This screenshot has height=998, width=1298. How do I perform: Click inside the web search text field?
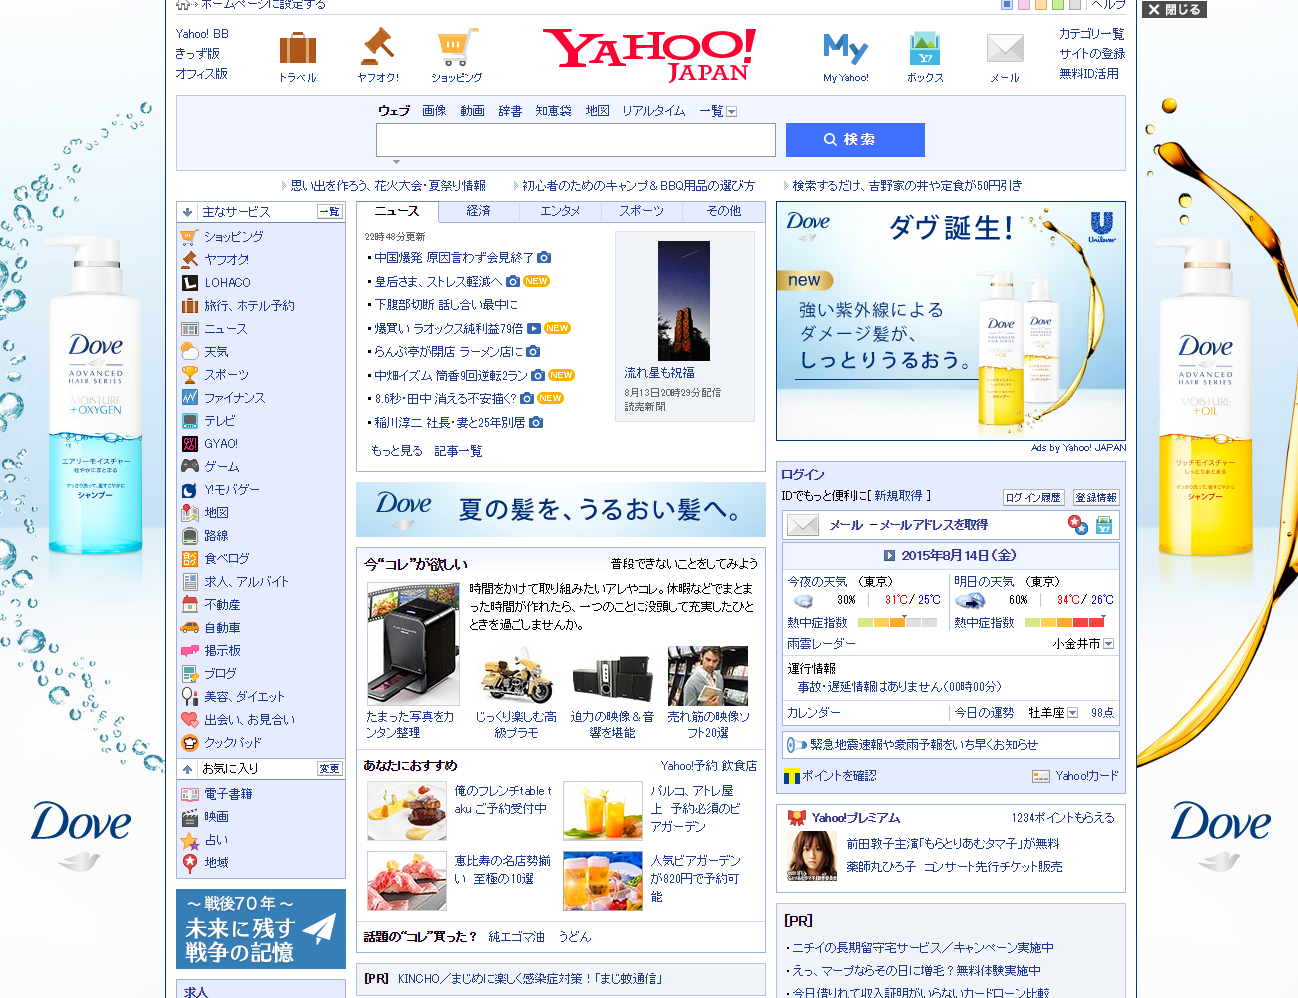click(576, 140)
